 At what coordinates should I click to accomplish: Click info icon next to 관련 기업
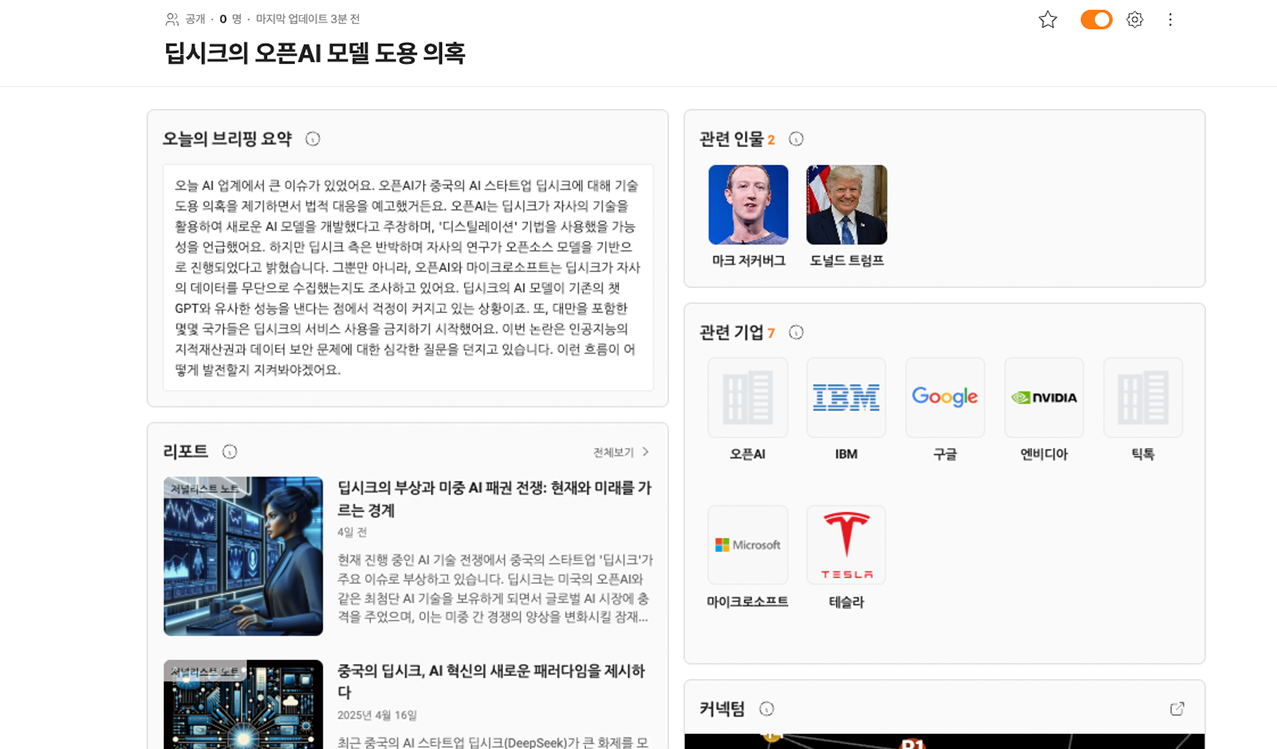[796, 332]
